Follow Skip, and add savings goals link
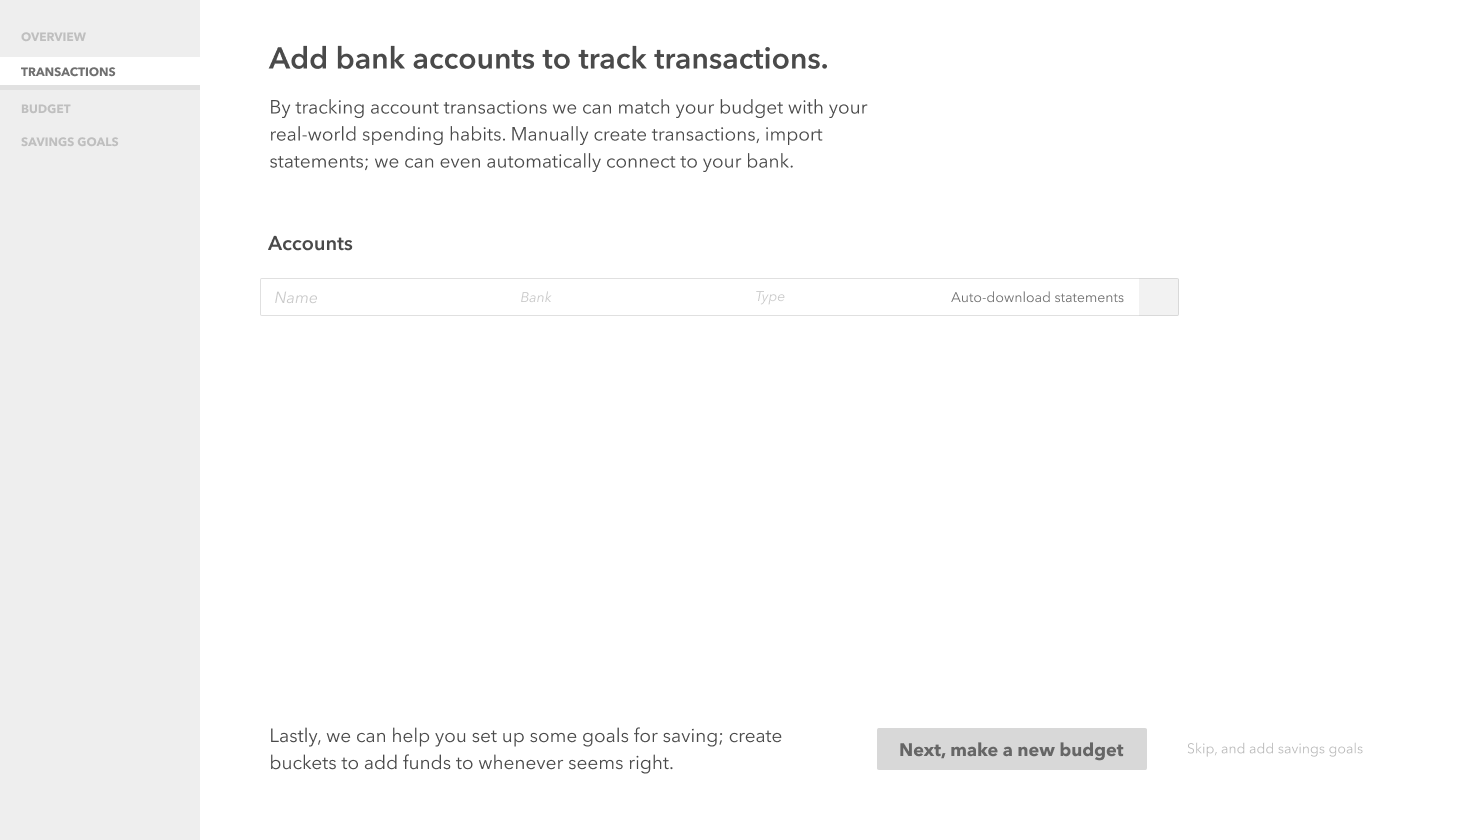Image resolution: width=1460 pixels, height=840 pixels. point(1275,749)
